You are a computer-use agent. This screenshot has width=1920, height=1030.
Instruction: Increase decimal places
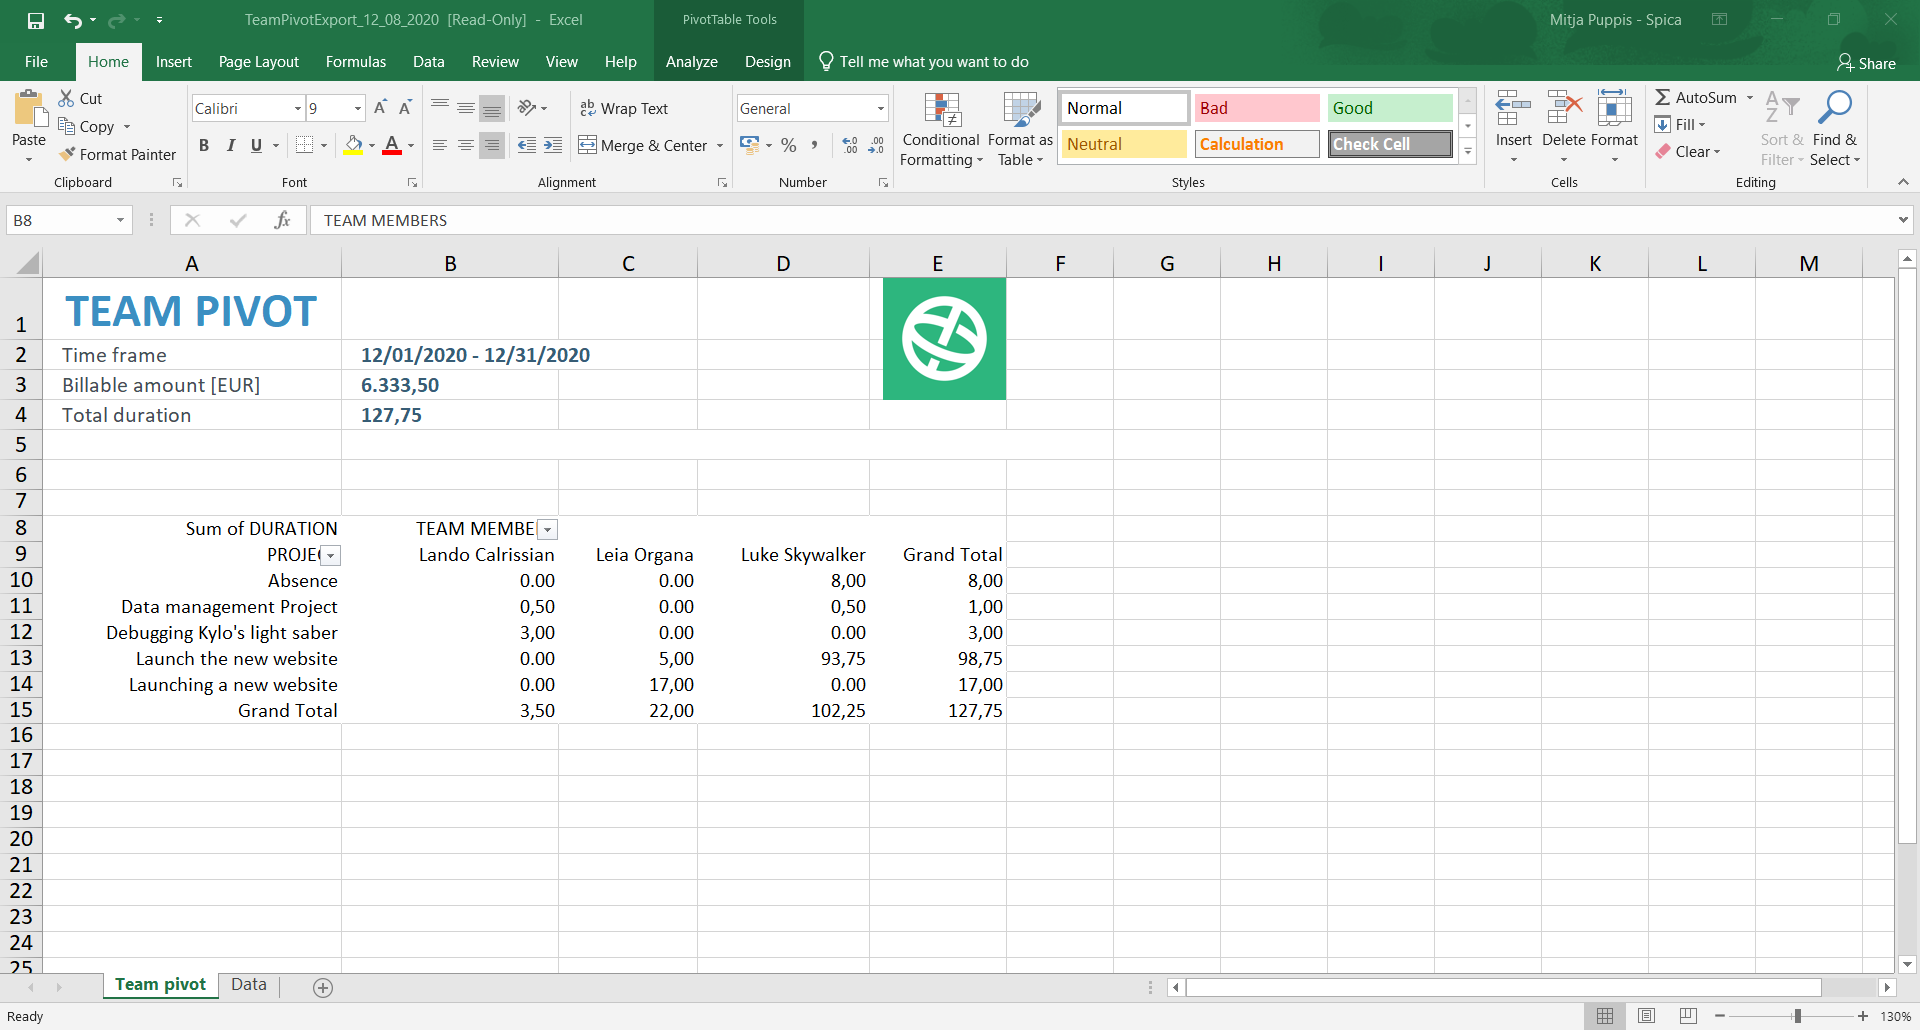click(850, 145)
